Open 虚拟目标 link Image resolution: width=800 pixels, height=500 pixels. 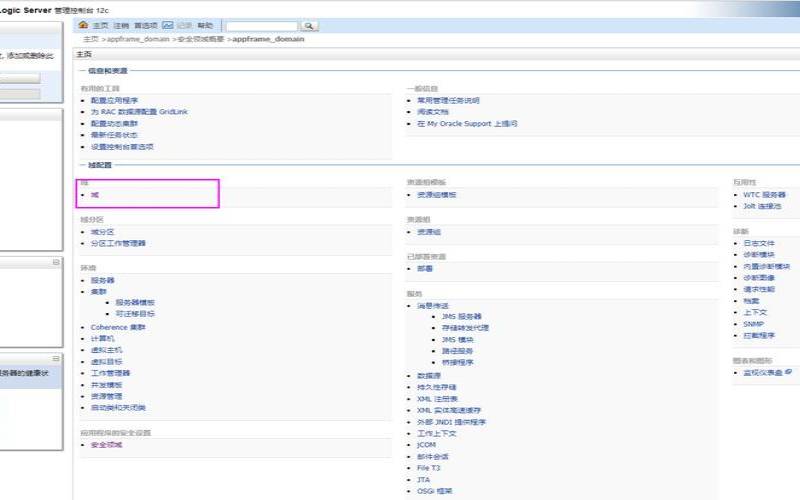pyautogui.click(x=107, y=362)
